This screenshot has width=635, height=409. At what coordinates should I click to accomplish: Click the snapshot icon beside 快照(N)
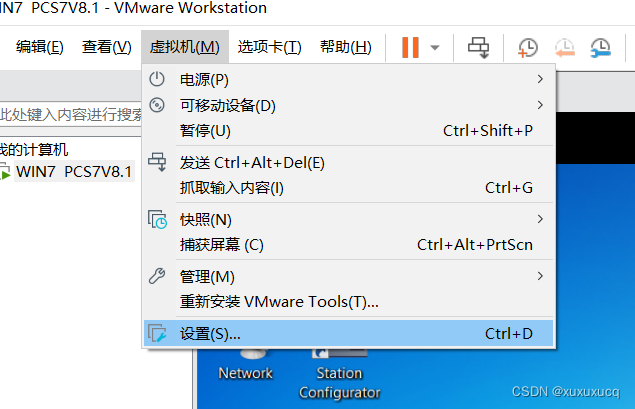click(x=157, y=219)
